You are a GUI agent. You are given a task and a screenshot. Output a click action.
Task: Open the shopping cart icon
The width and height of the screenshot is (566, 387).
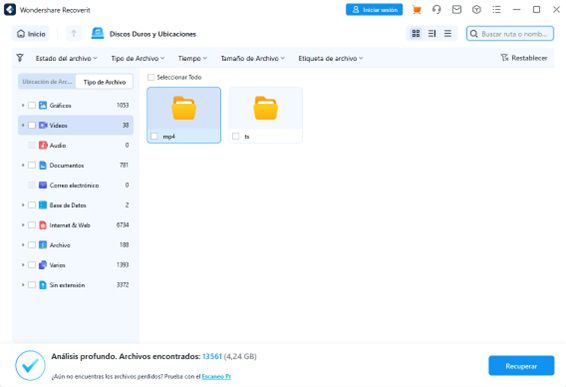coord(417,10)
